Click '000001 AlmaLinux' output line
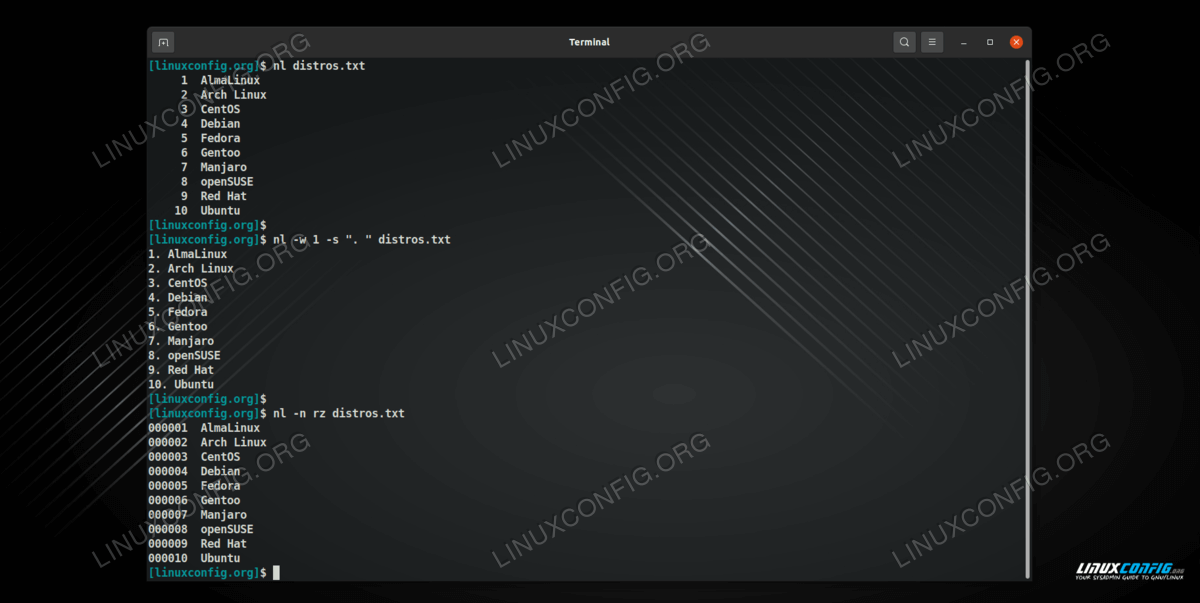This screenshot has width=1200, height=603. pos(204,428)
